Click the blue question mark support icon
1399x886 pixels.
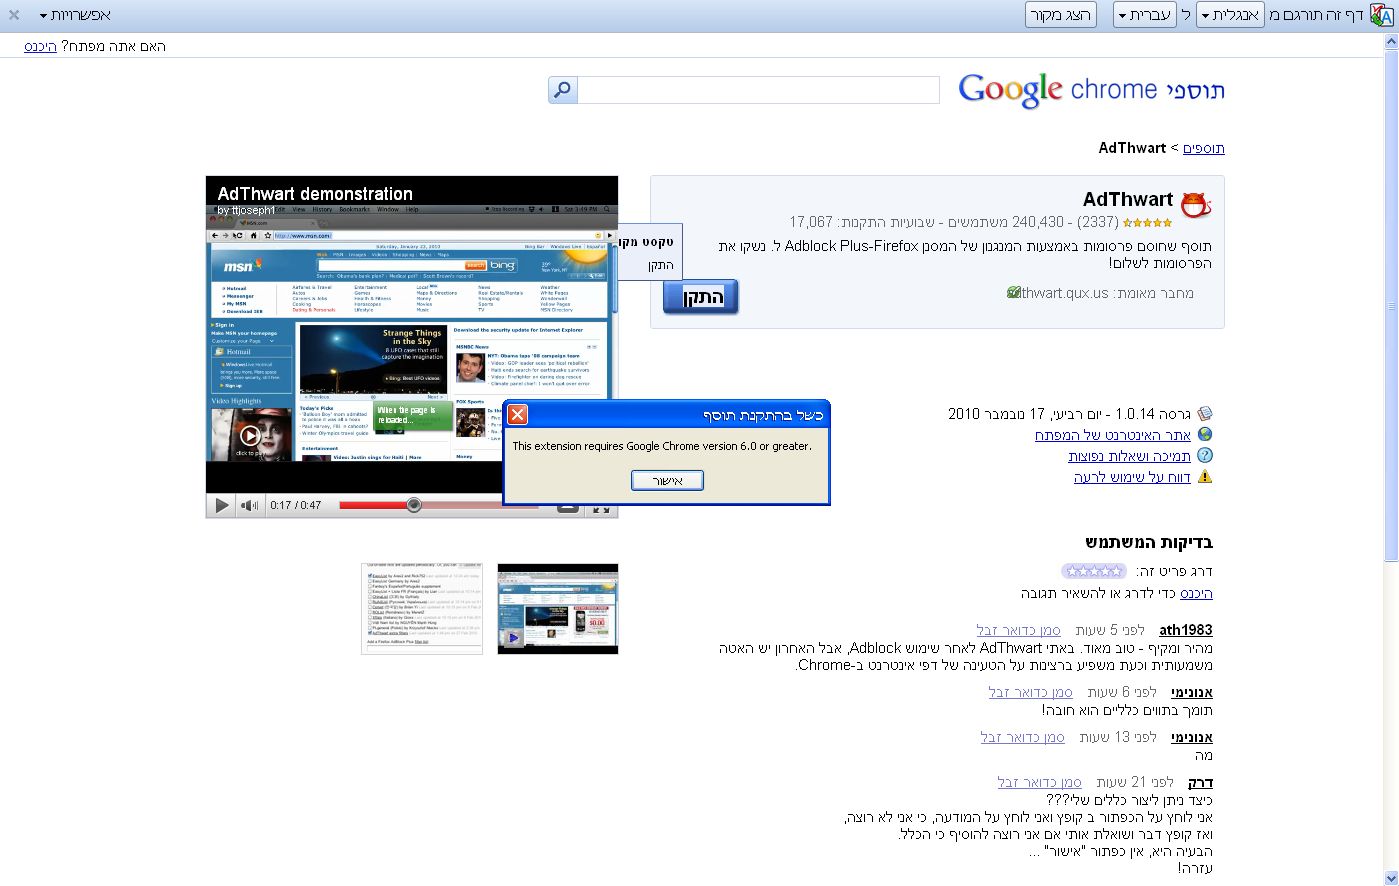pyautogui.click(x=1204, y=456)
